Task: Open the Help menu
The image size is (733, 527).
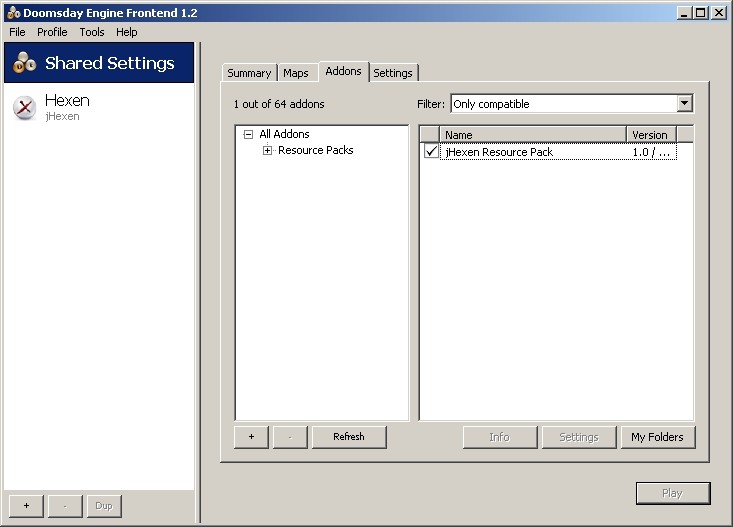Action: click(x=127, y=32)
